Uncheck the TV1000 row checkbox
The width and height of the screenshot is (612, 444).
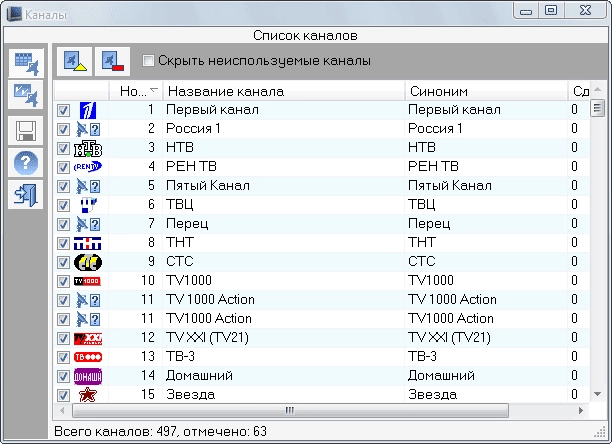point(63,281)
